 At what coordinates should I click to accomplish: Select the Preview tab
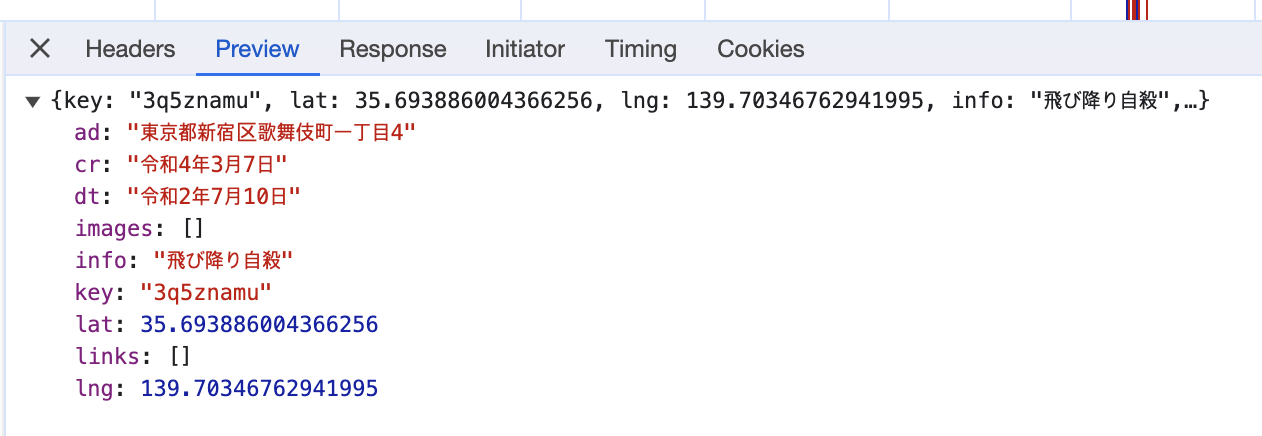(257, 48)
